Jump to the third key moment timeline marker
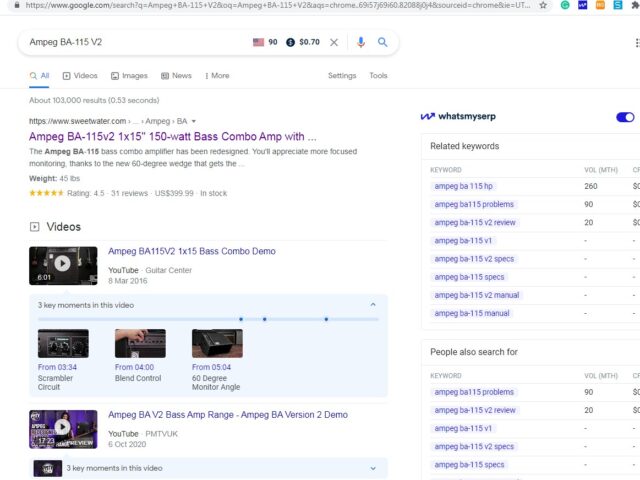 [x=326, y=319]
